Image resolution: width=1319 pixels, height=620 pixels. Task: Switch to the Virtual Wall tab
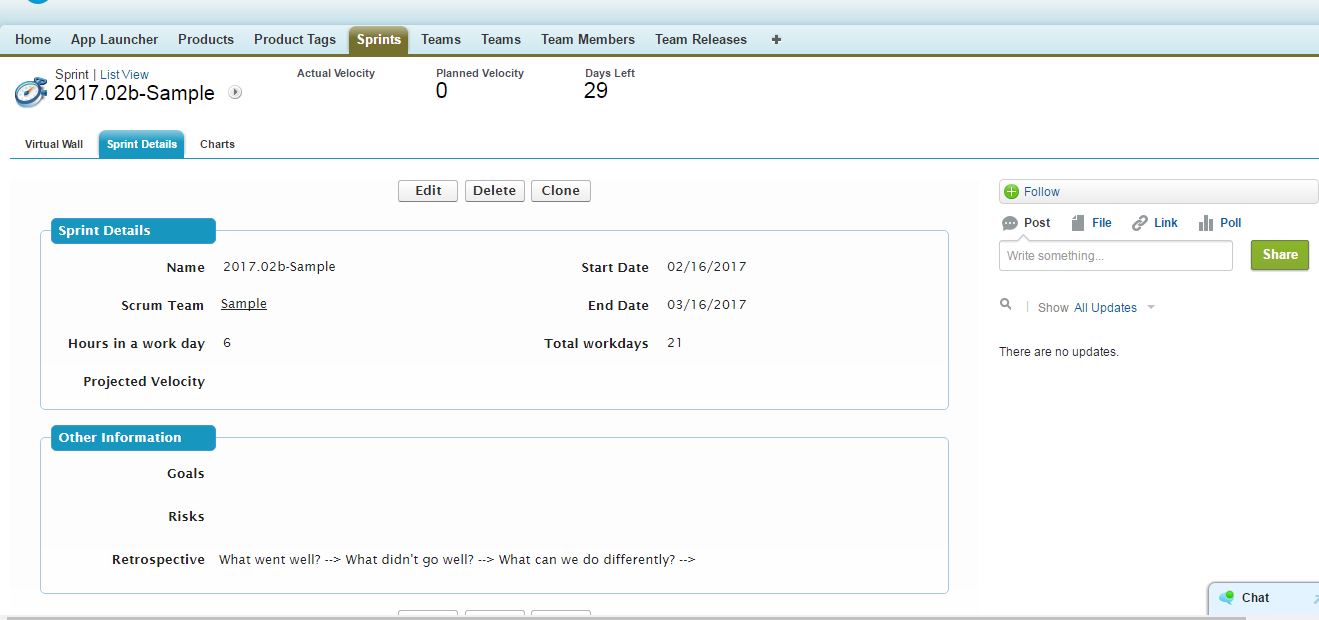[x=53, y=144]
